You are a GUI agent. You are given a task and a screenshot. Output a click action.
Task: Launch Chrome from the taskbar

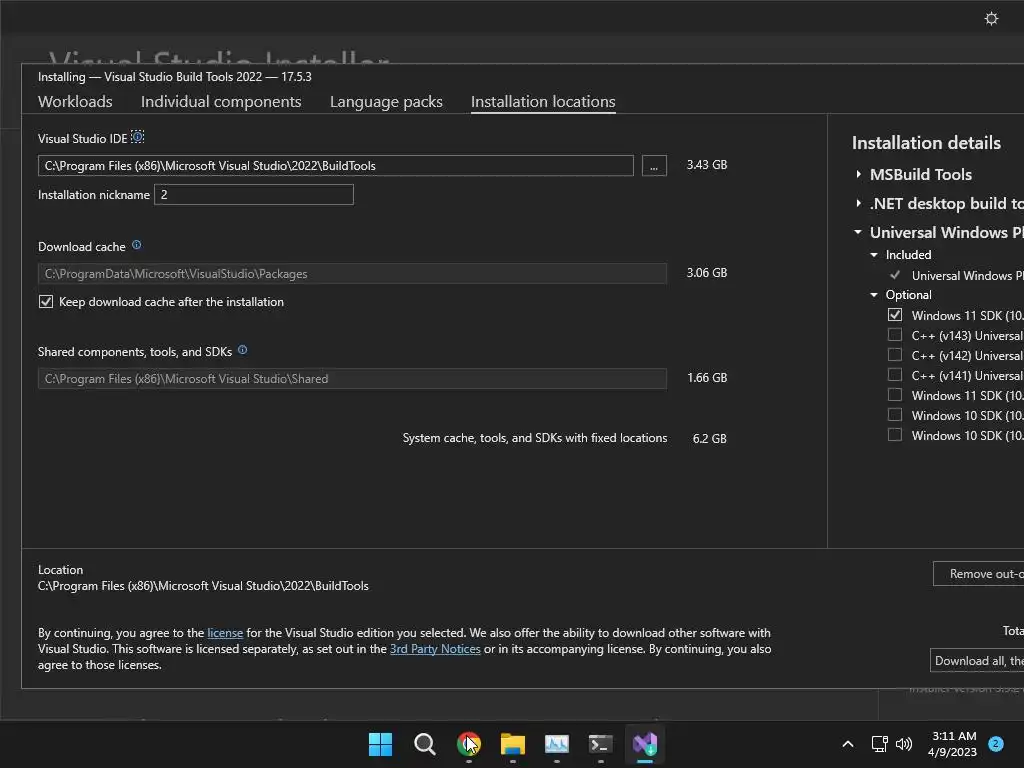[x=468, y=744]
